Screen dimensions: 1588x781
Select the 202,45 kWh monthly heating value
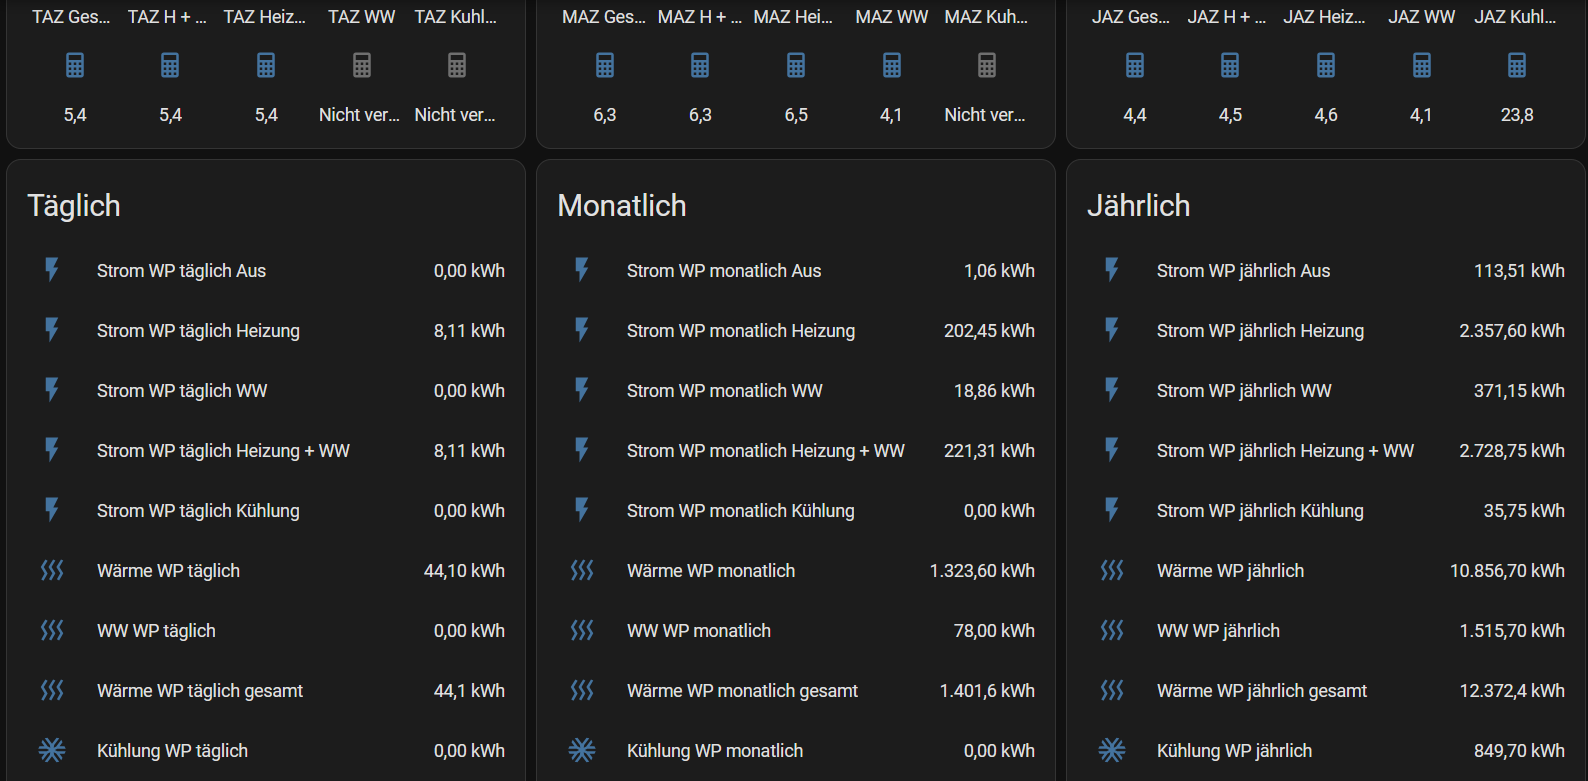(988, 331)
